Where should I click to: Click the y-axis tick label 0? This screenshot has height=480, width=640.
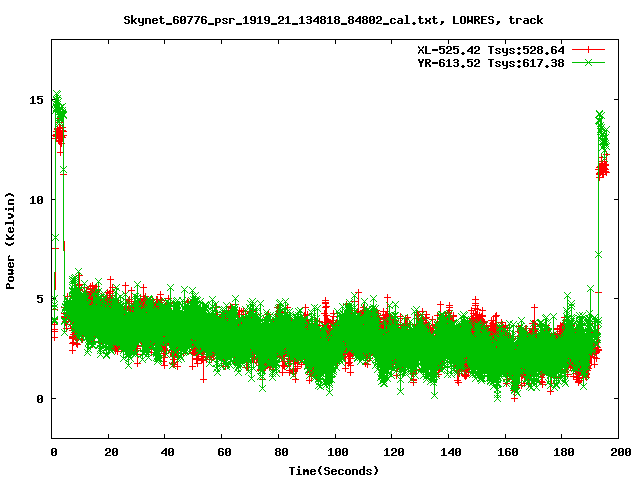(40, 399)
